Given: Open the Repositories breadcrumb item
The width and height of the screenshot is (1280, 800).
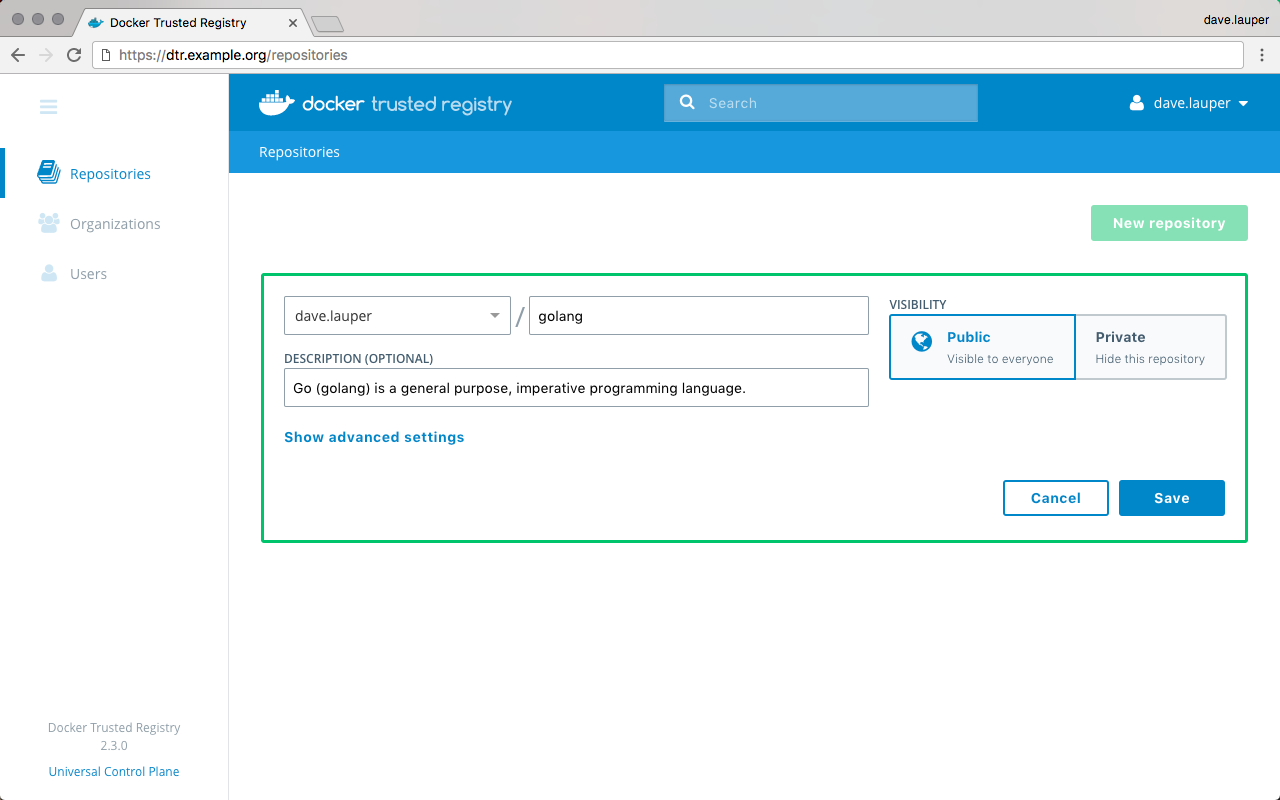Looking at the screenshot, I should click(299, 152).
